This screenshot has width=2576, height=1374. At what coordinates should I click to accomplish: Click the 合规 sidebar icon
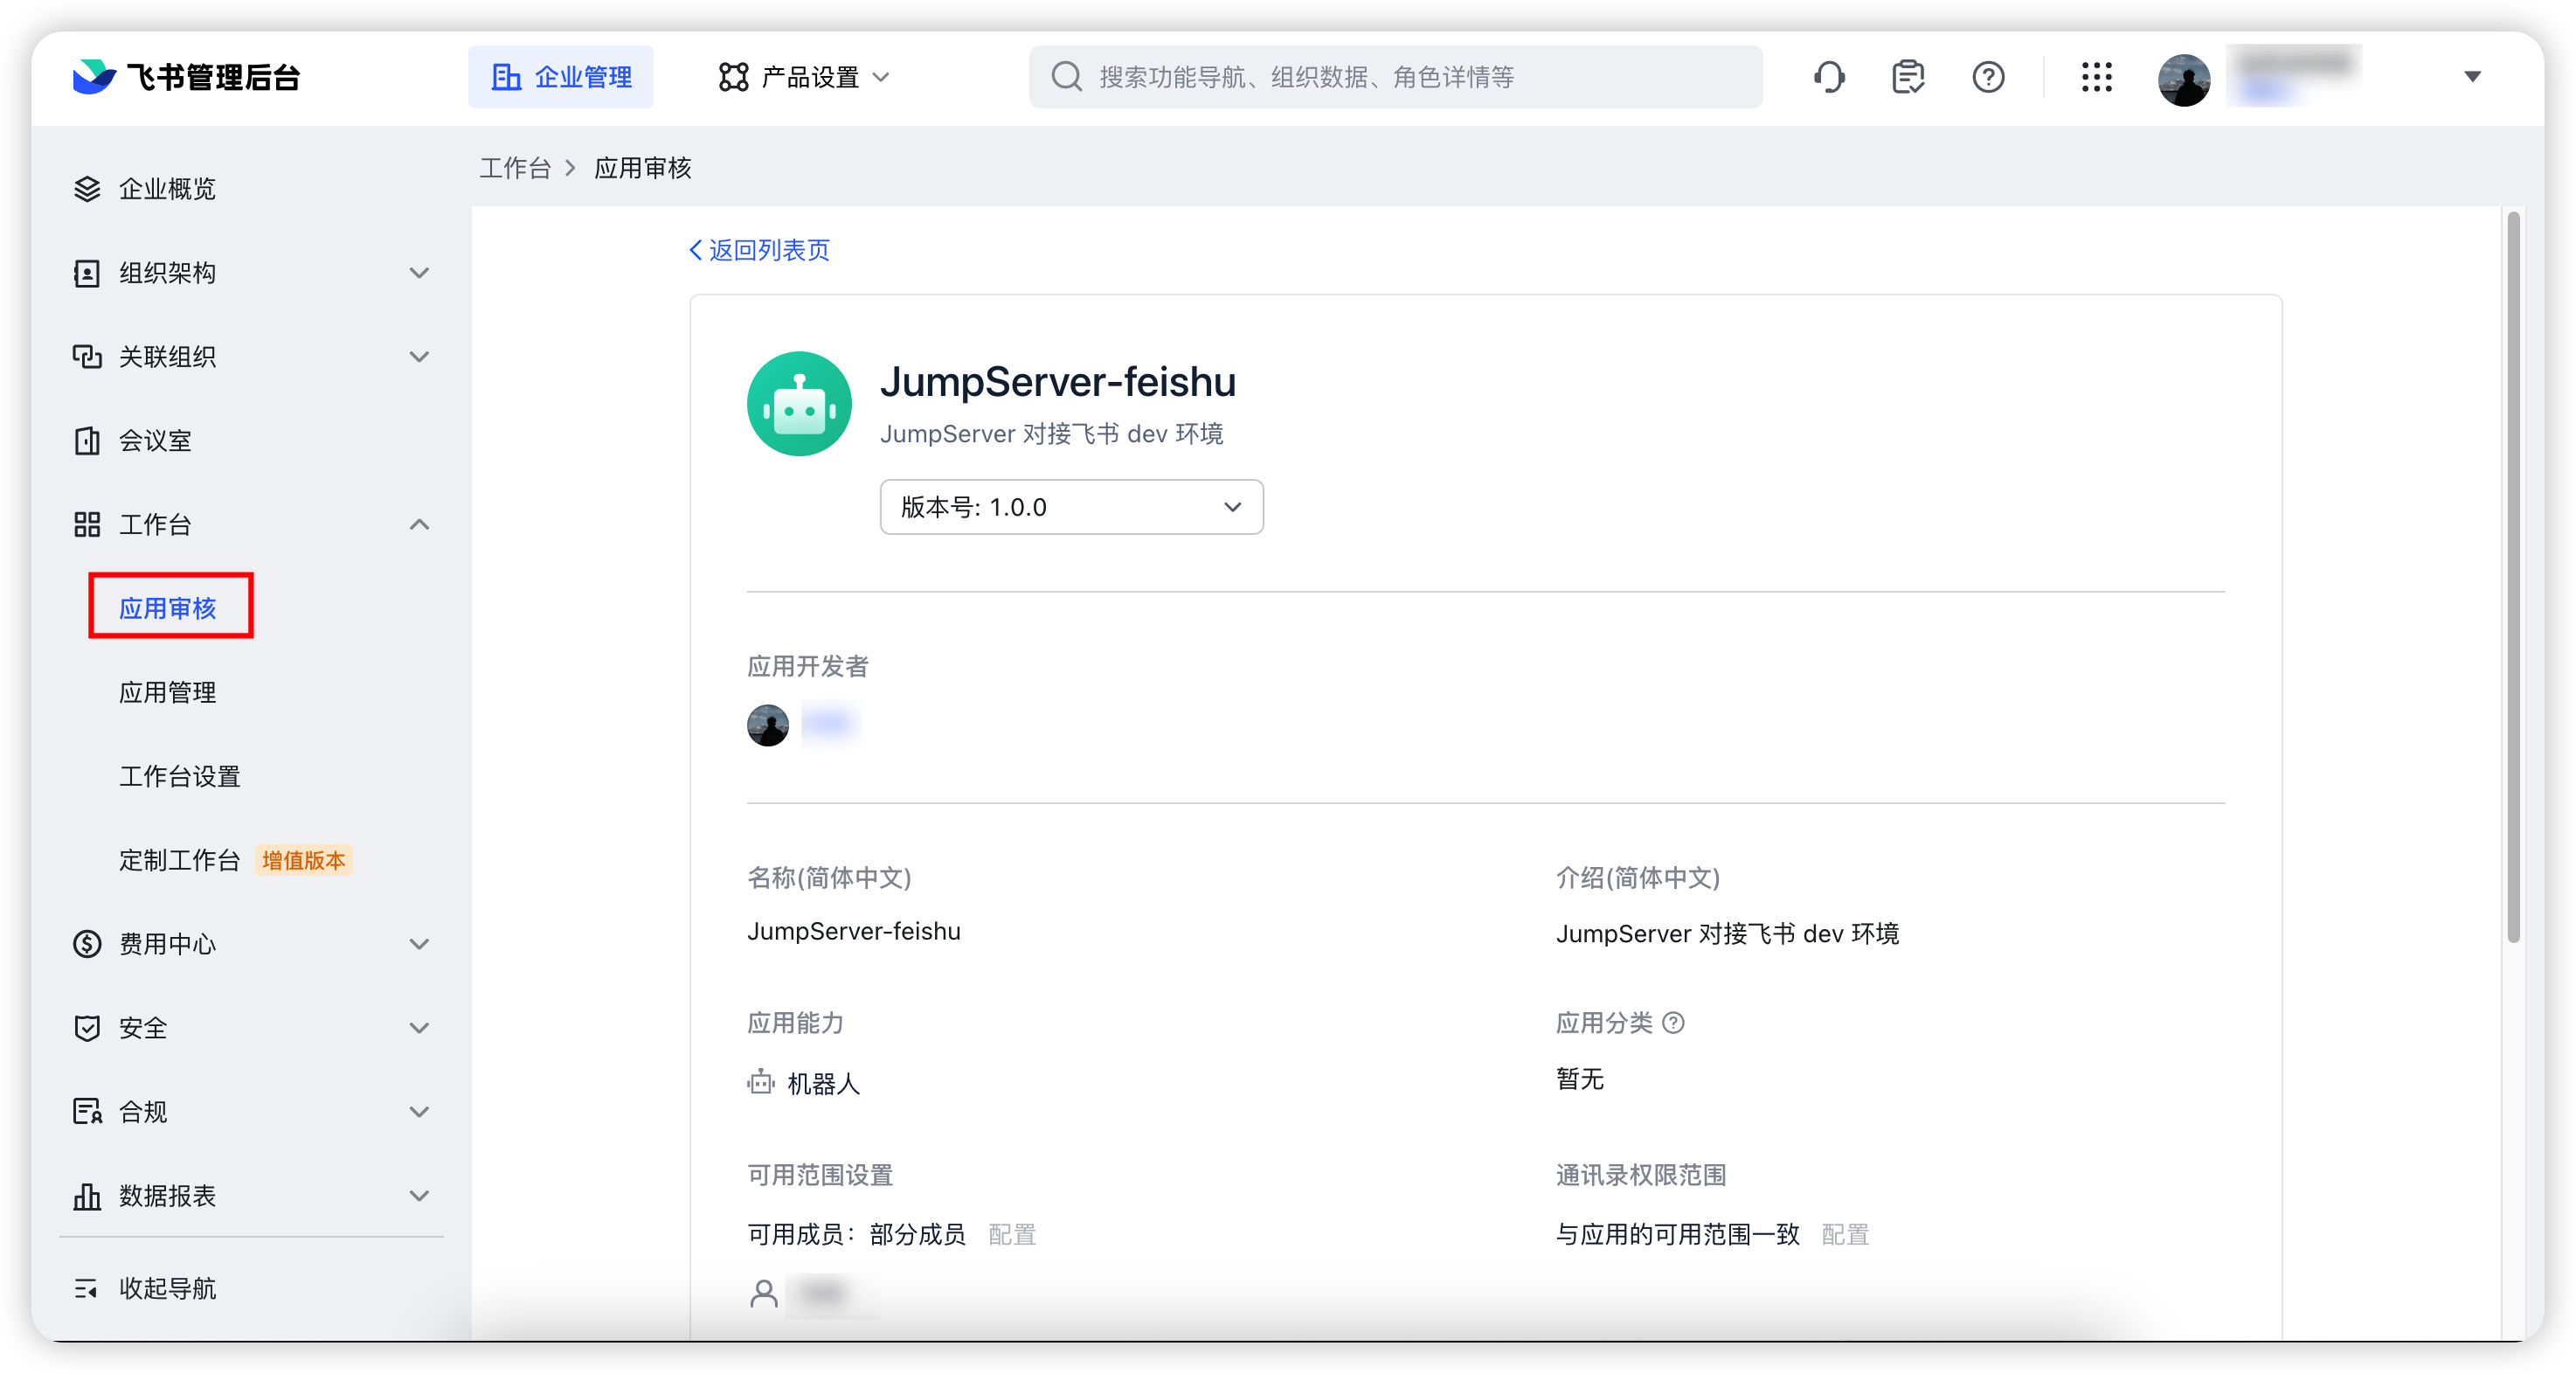(87, 1112)
